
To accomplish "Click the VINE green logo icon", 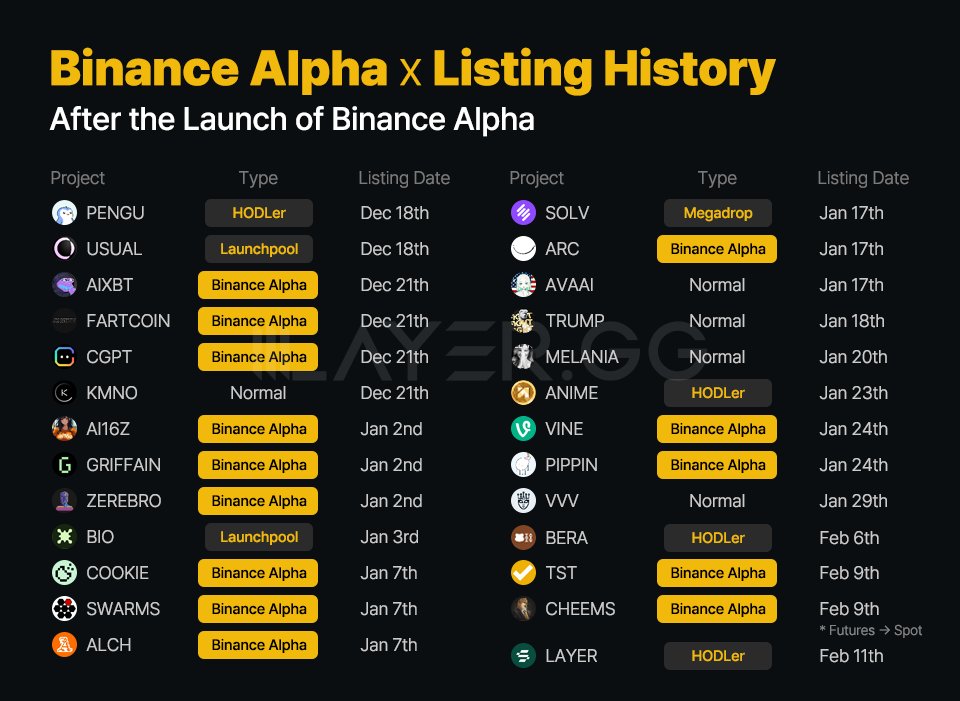I will [523, 429].
